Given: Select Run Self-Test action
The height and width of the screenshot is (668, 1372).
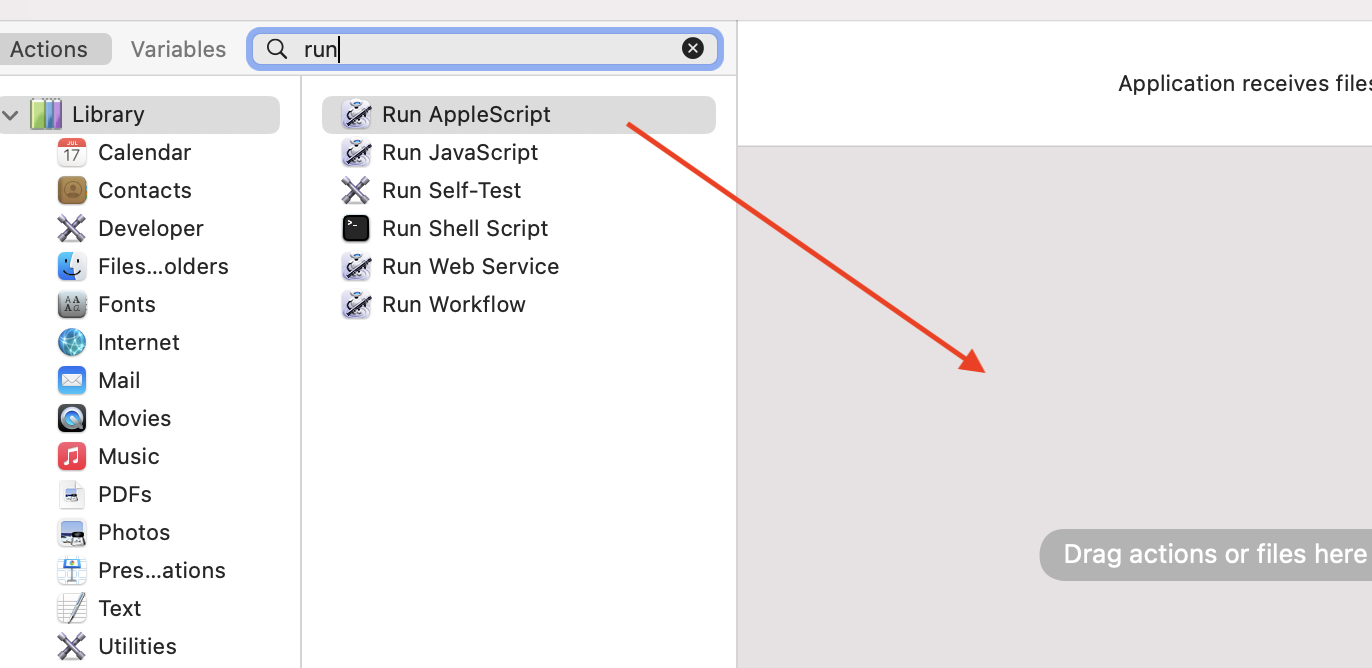Looking at the screenshot, I should 451,191.
